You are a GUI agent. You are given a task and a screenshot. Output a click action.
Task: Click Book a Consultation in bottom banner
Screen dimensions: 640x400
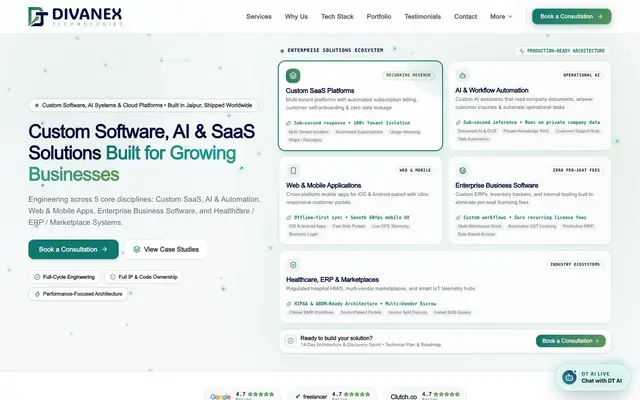(571, 341)
